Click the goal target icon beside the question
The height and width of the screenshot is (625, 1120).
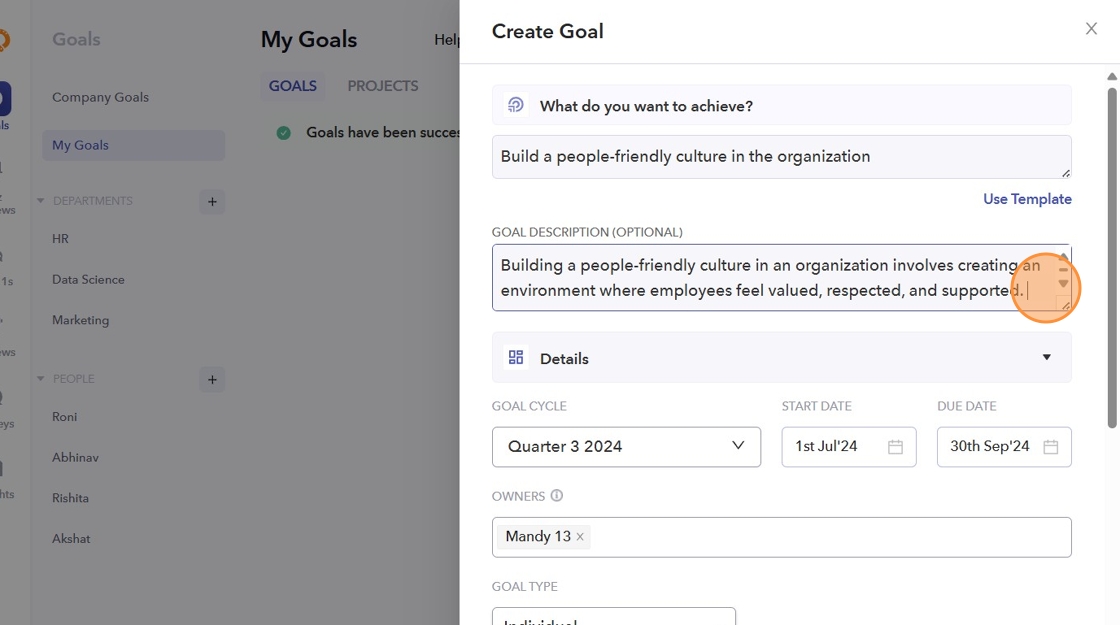point(516,105)
